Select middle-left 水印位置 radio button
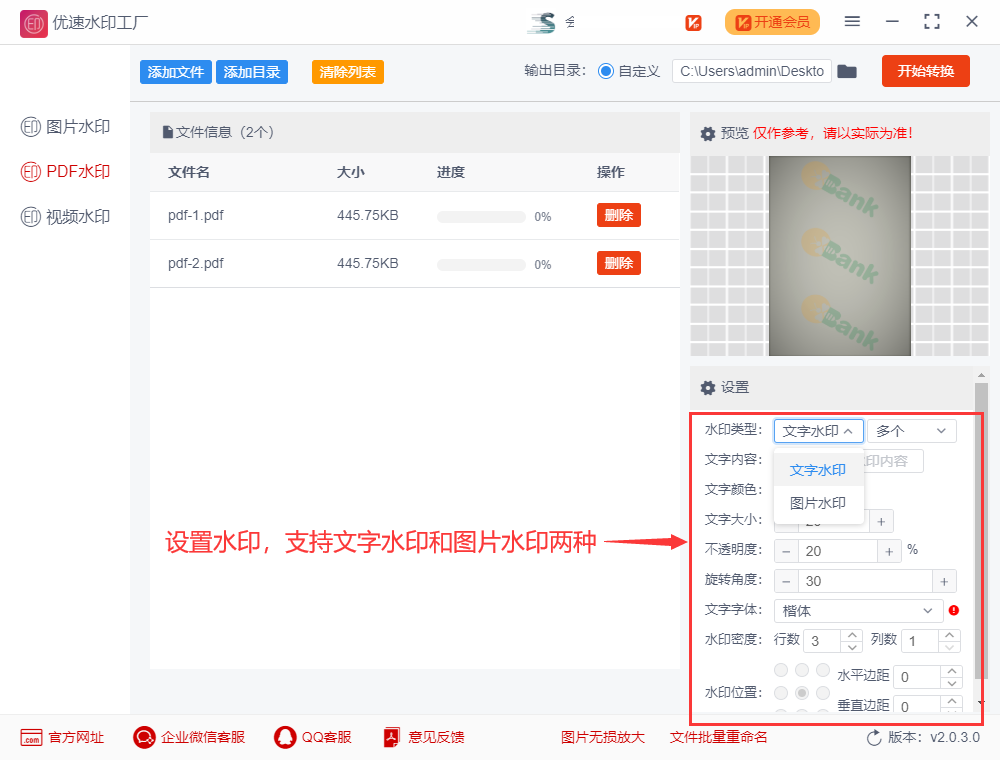Viewport: 1000px width, 760px height. [x=781, y=692]
